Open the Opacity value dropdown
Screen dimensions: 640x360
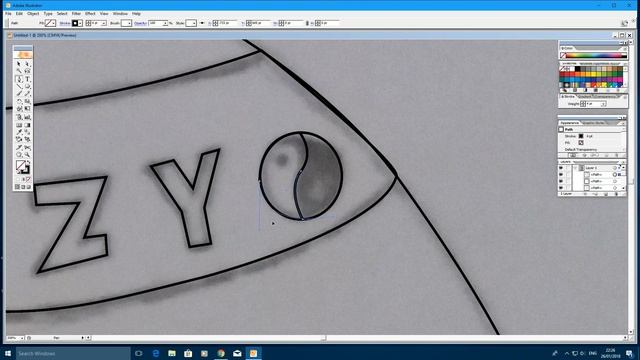point(165,23)
